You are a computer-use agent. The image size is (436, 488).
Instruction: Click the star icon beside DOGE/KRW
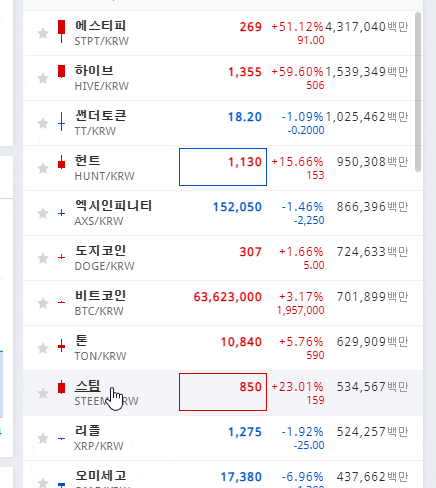(43, 258)
